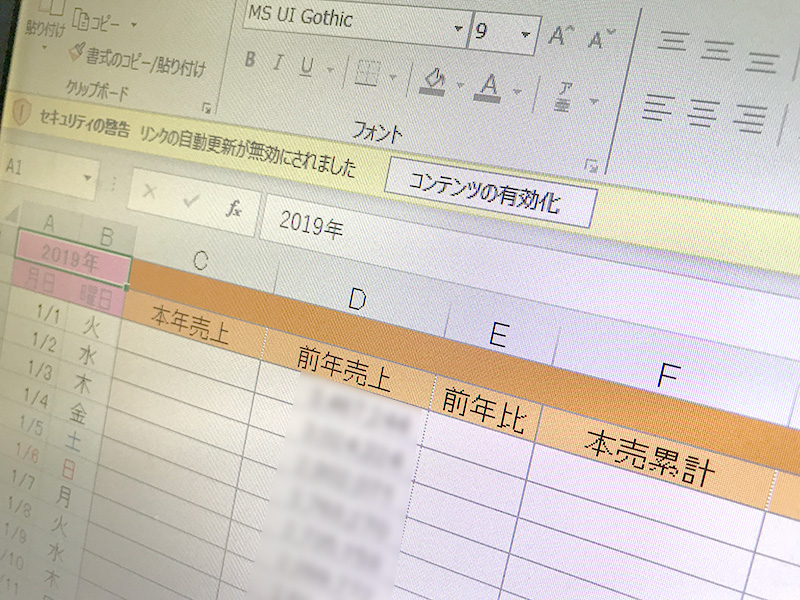800x600 pixels.
Task: Select column C header
Action: [202, 260]
